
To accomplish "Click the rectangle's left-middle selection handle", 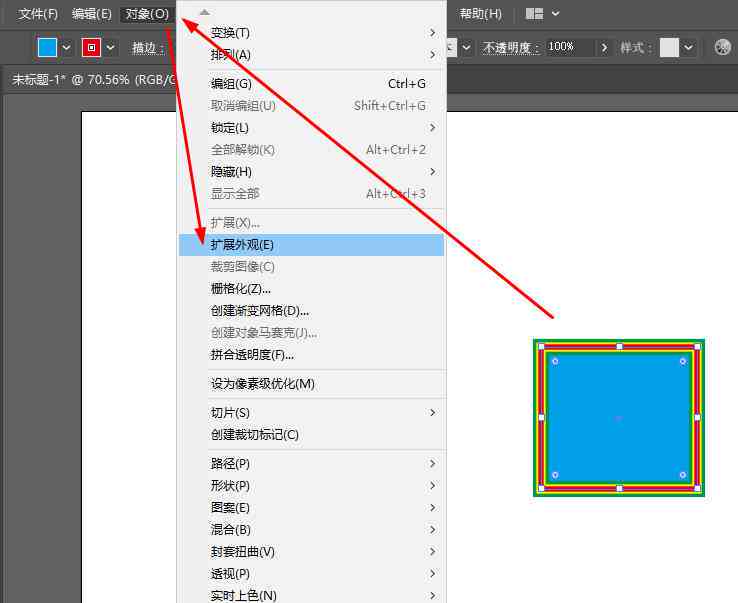I will tap(541, 418).
